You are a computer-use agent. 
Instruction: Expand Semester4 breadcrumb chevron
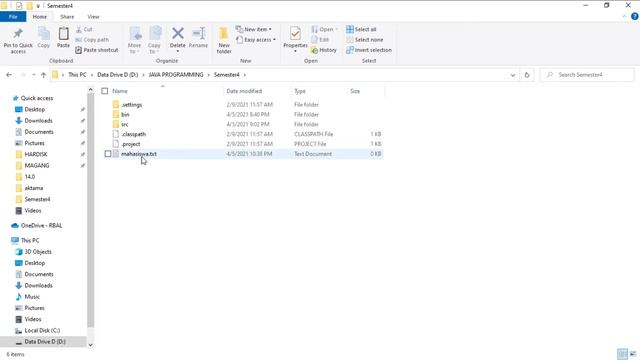244,75
